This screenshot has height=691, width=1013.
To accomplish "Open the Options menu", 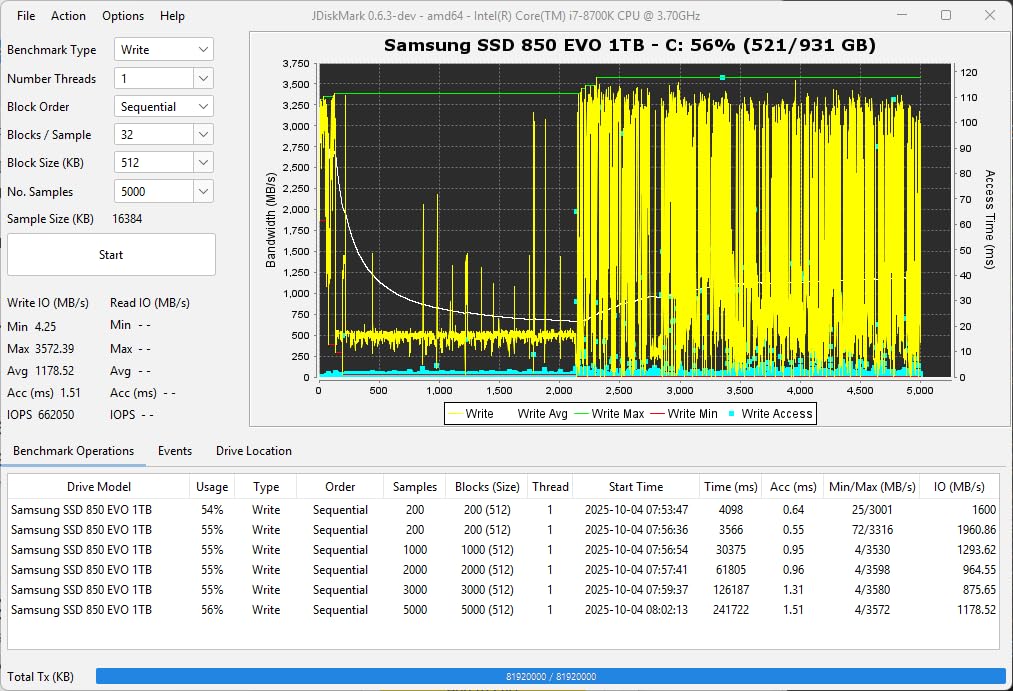I will tap(122, 15).
